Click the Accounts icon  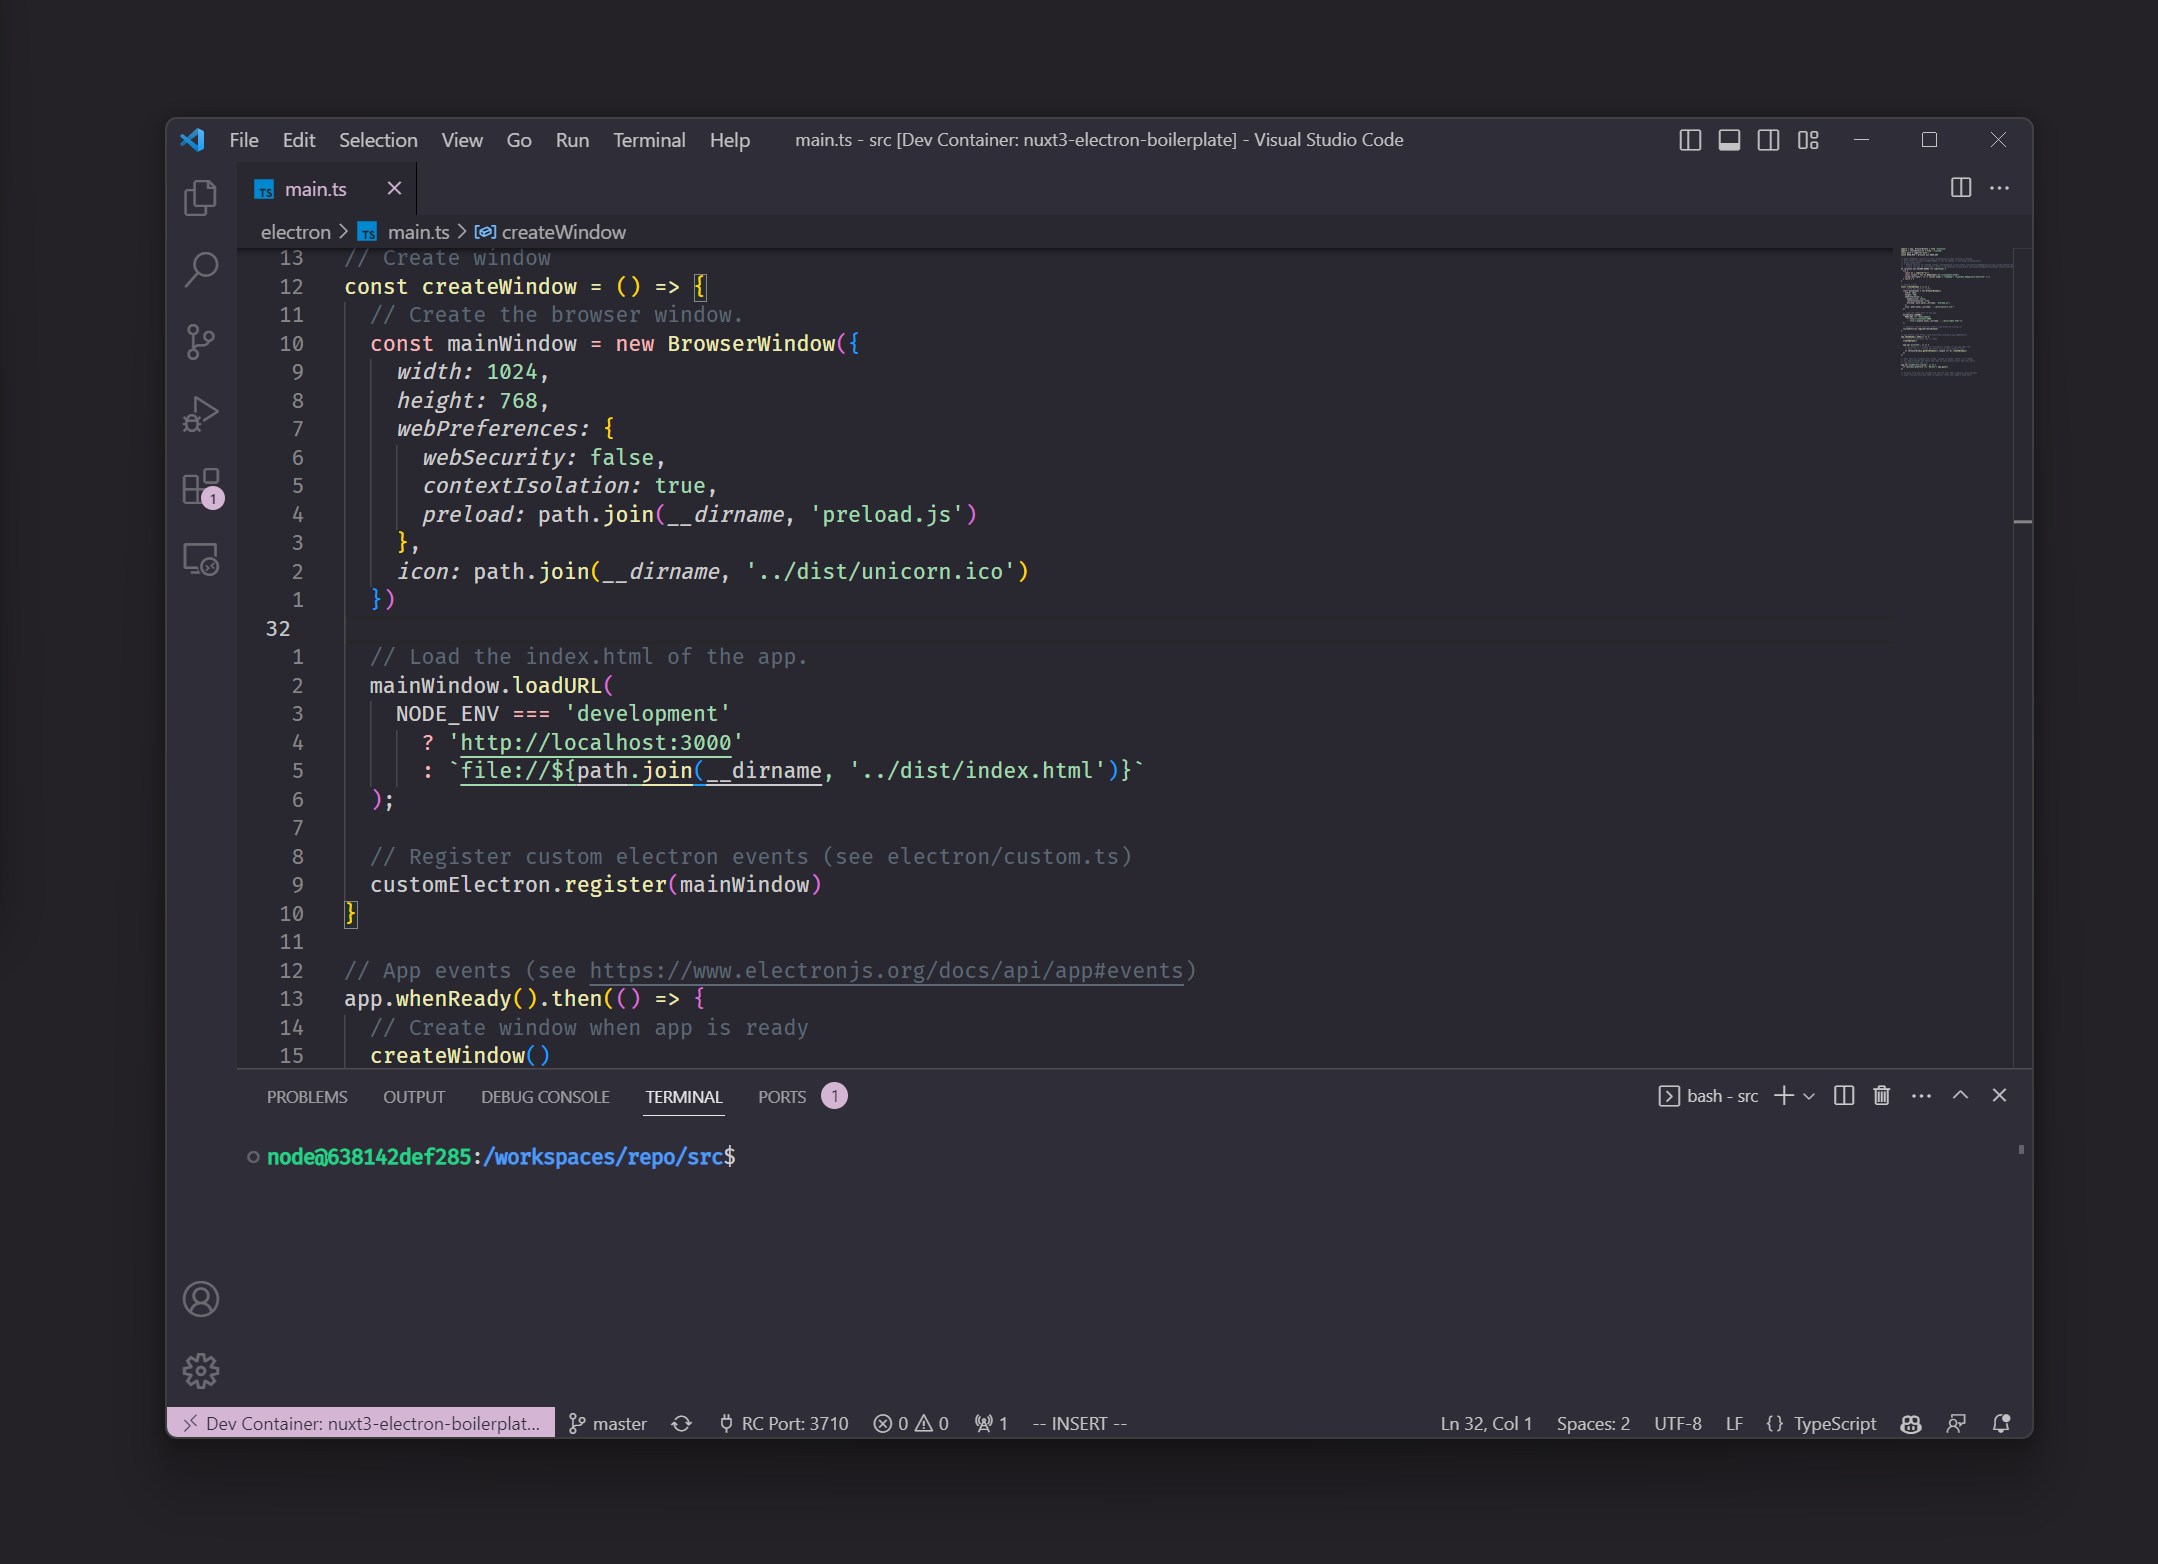click(200, 1299)
